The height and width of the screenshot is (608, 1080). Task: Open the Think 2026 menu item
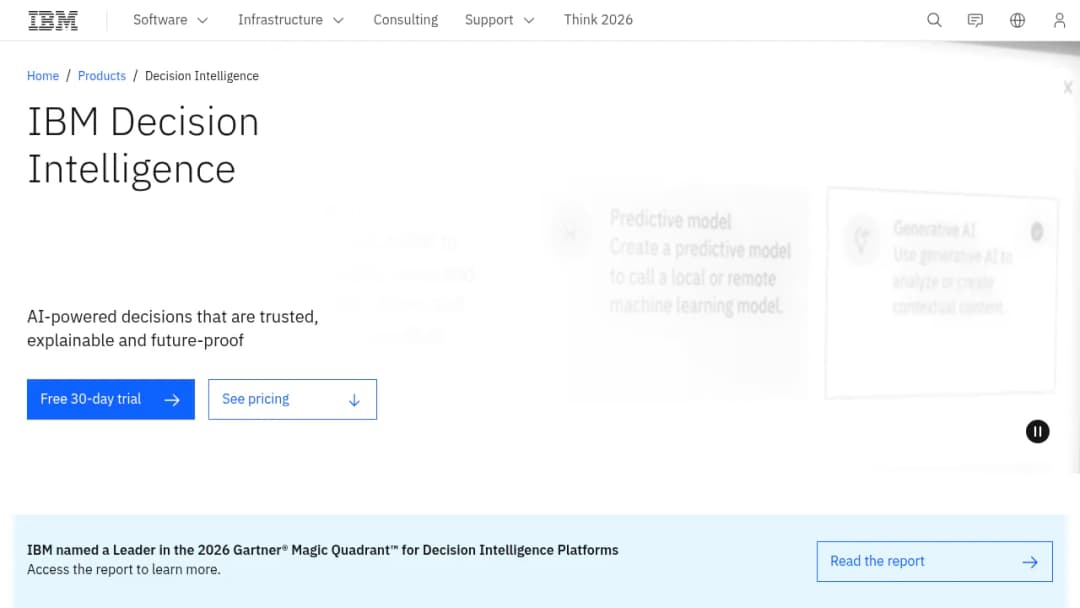point(598,20)
